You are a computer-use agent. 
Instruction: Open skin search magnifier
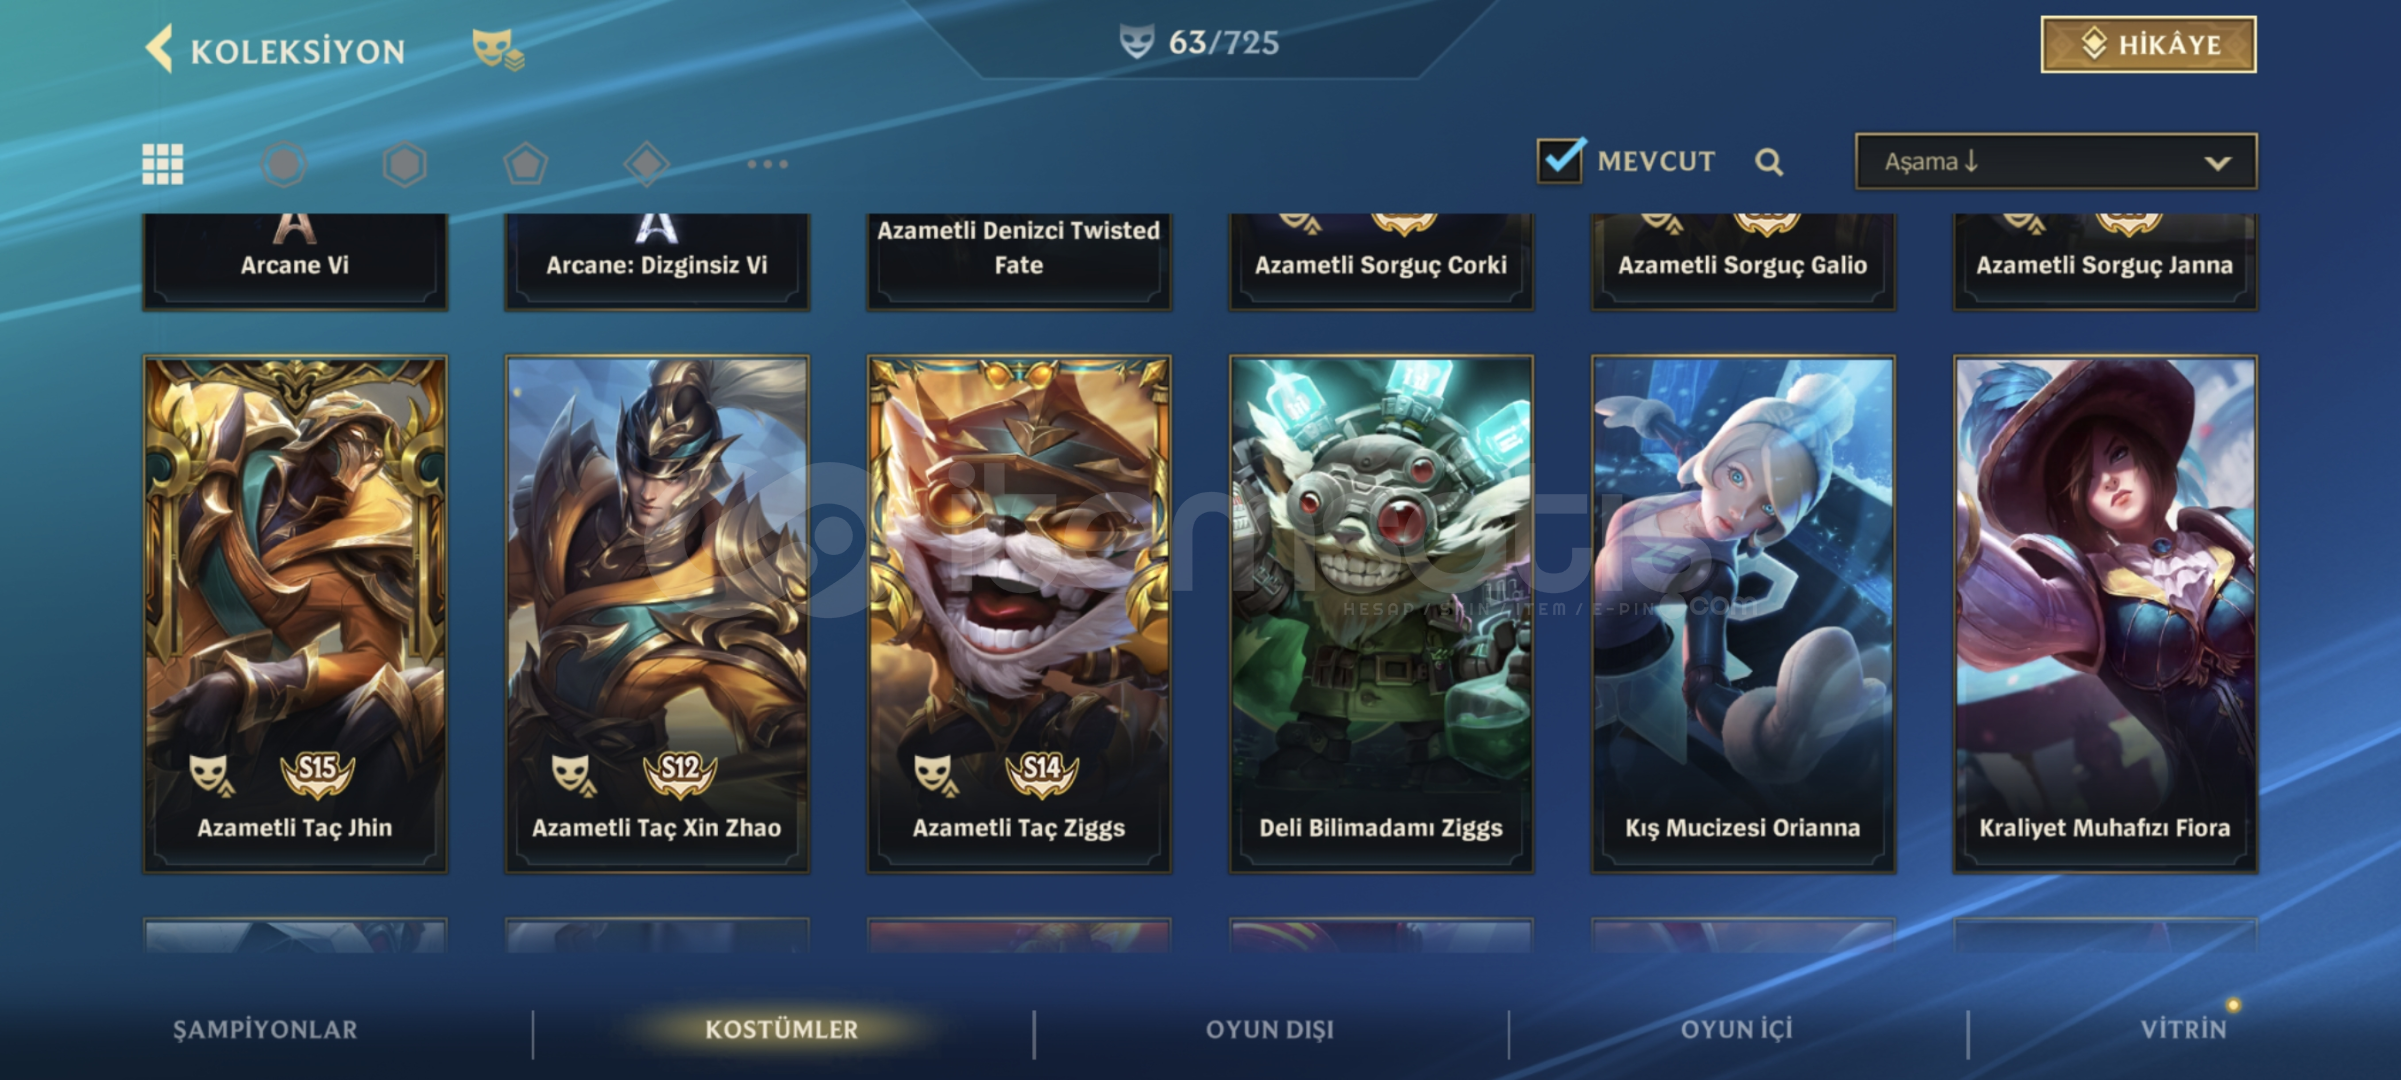click(1769, 162)
